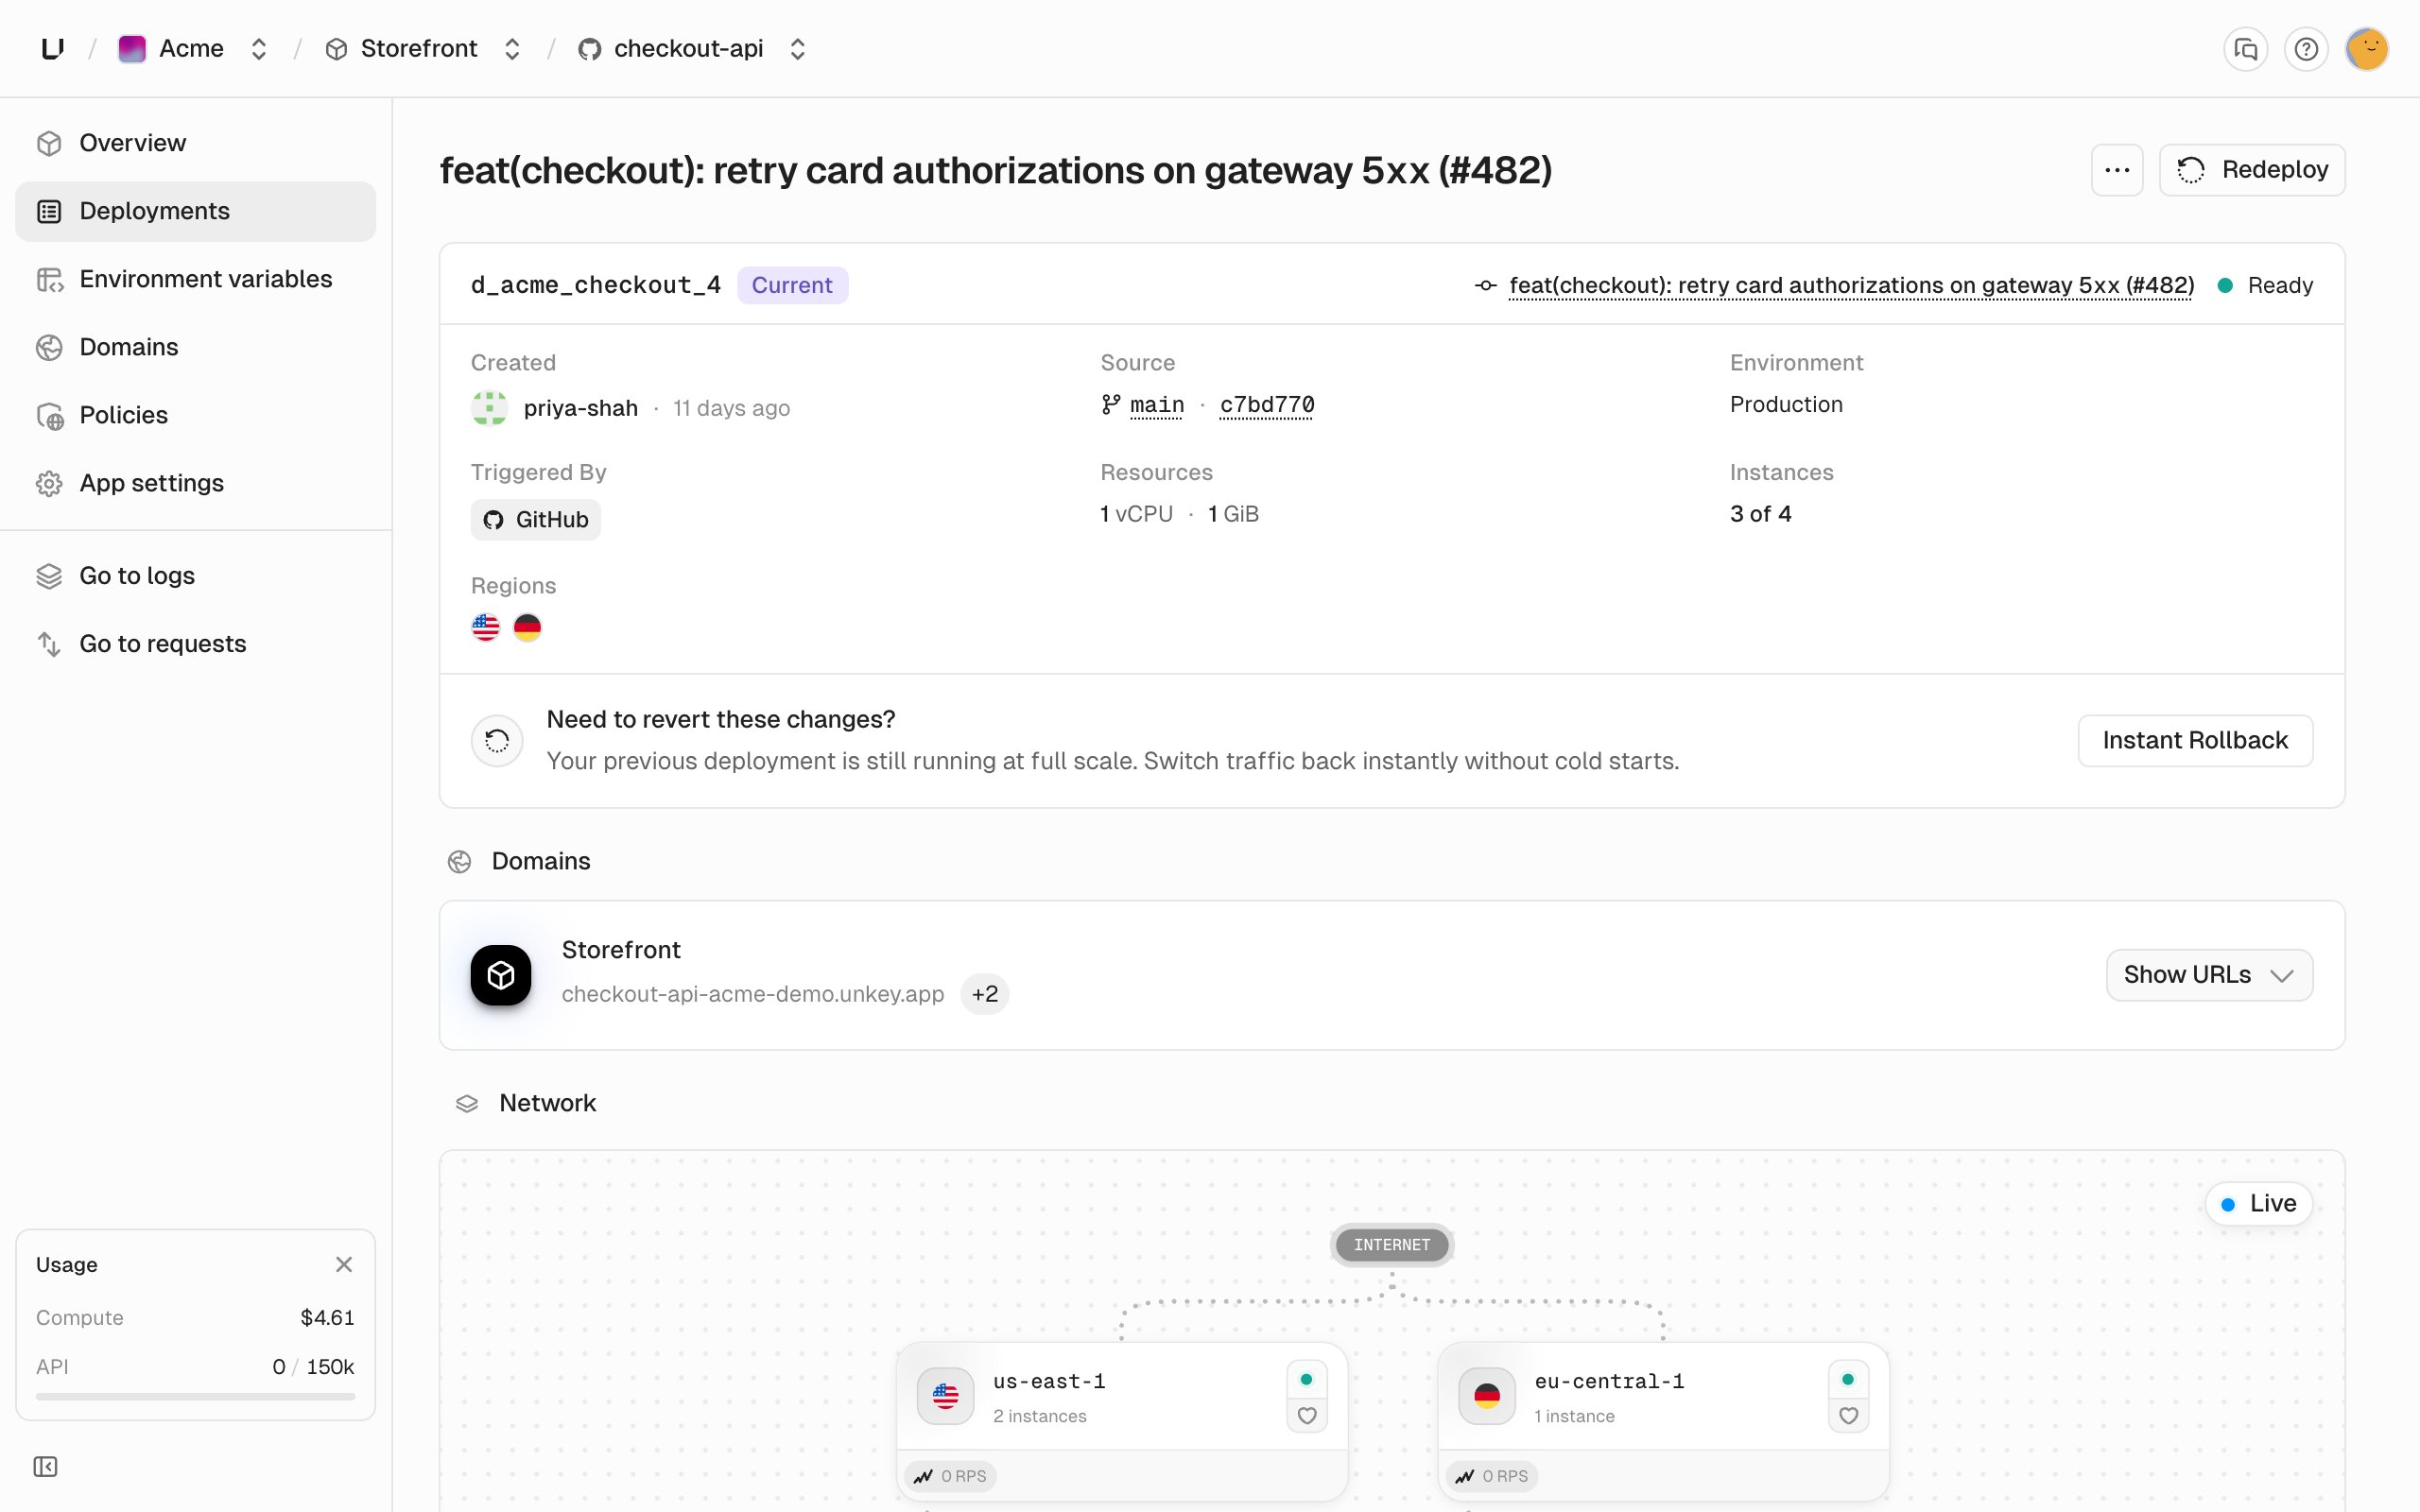Toggle the Live indicator in Network
Image resolution: width=2420 pixels, height=1512 pixels.
(x=2259, y=1203)
